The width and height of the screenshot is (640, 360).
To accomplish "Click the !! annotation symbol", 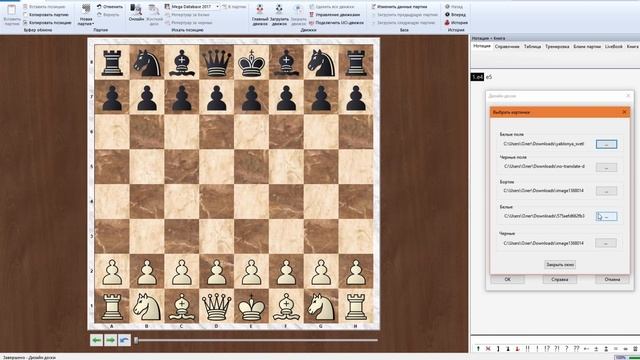I will (527, 349).
